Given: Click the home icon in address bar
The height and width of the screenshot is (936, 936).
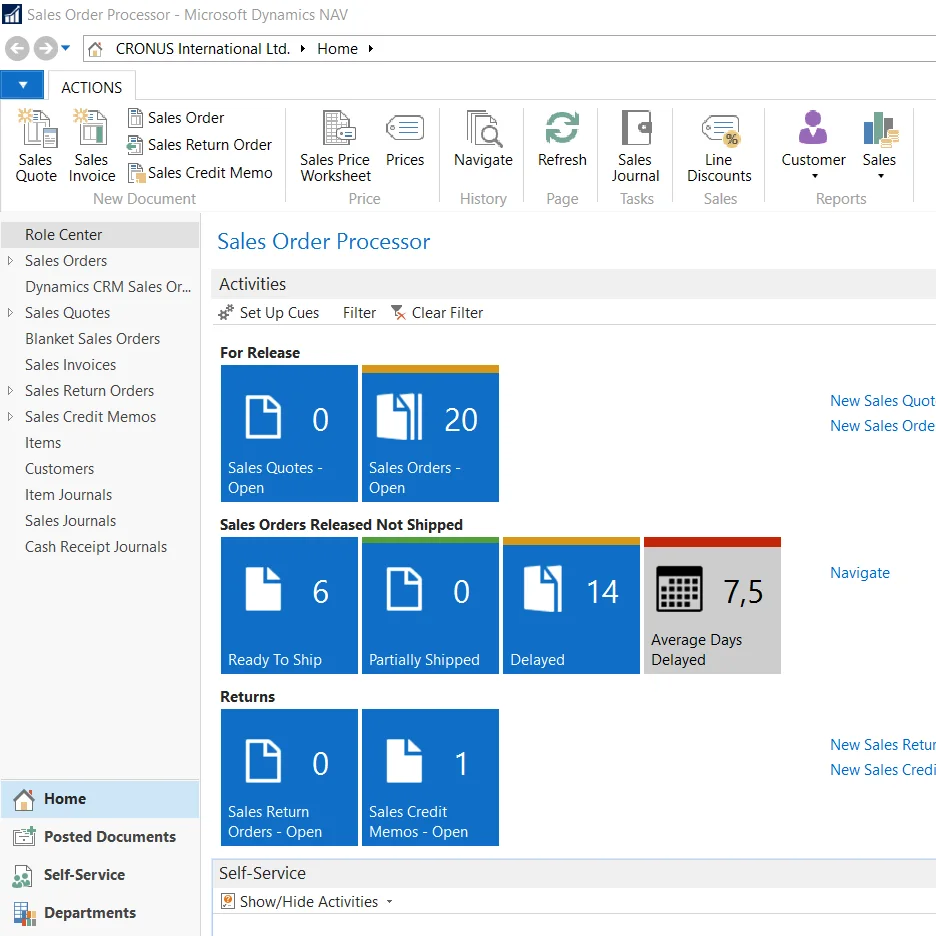Looking at the screenshot, I should click(96, 49).
